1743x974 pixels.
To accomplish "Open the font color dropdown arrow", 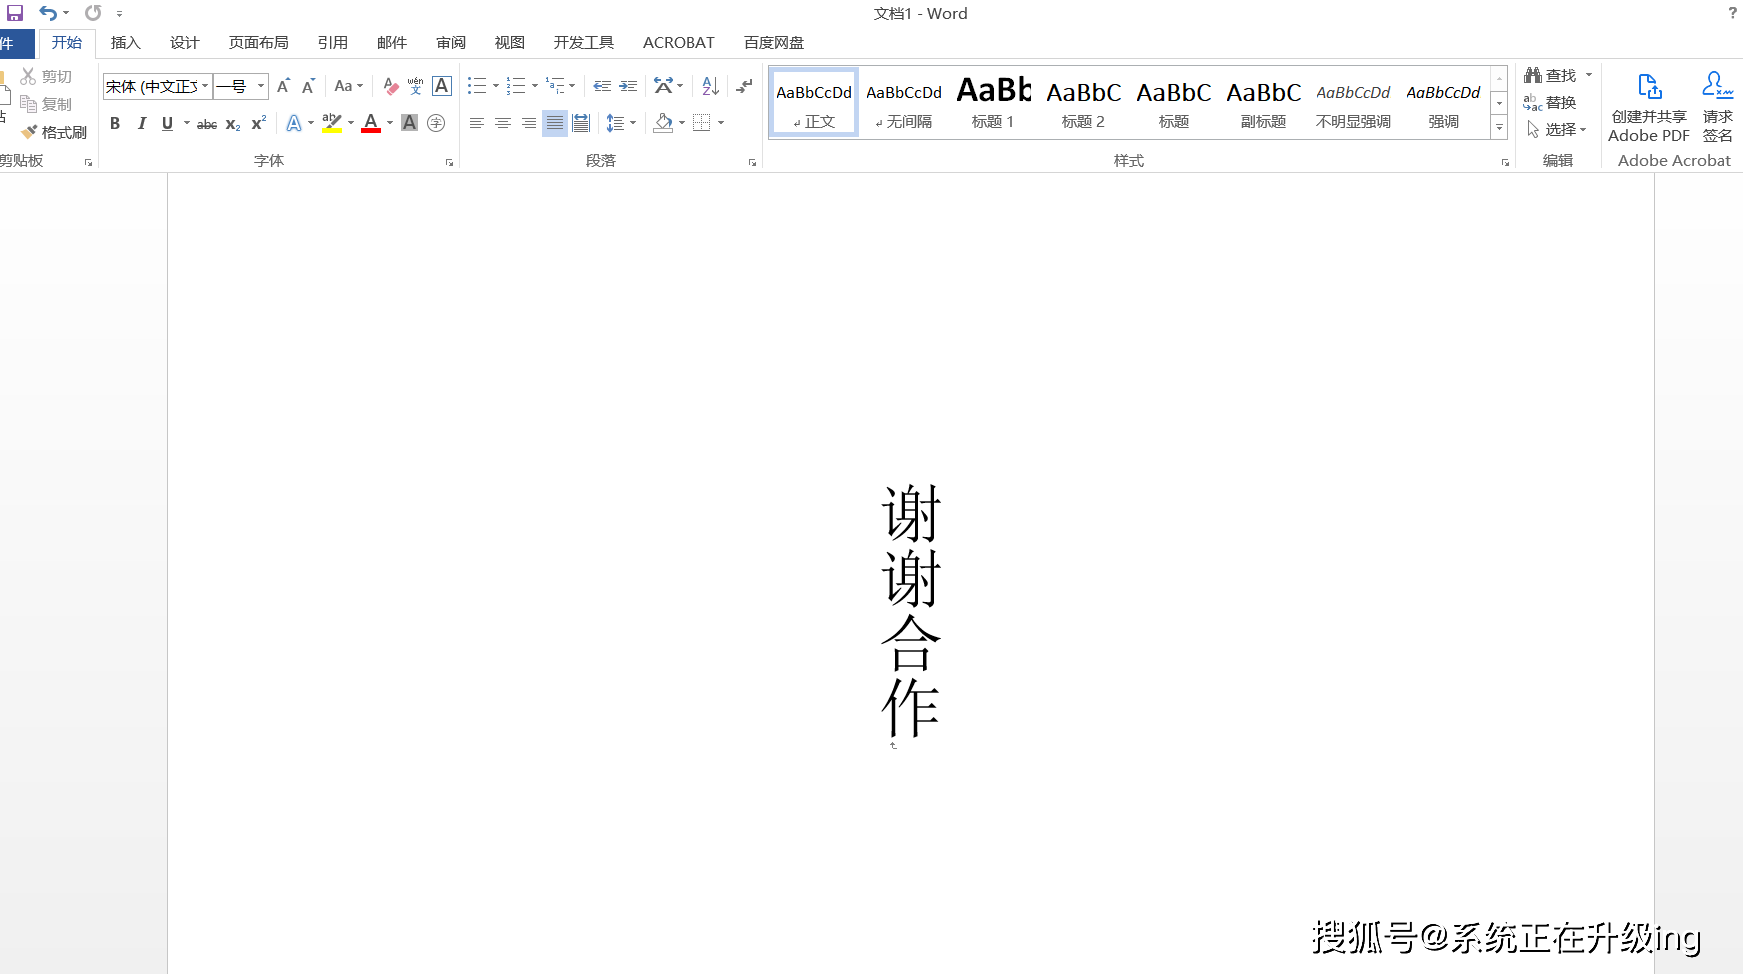I will [x=390, y=123].
